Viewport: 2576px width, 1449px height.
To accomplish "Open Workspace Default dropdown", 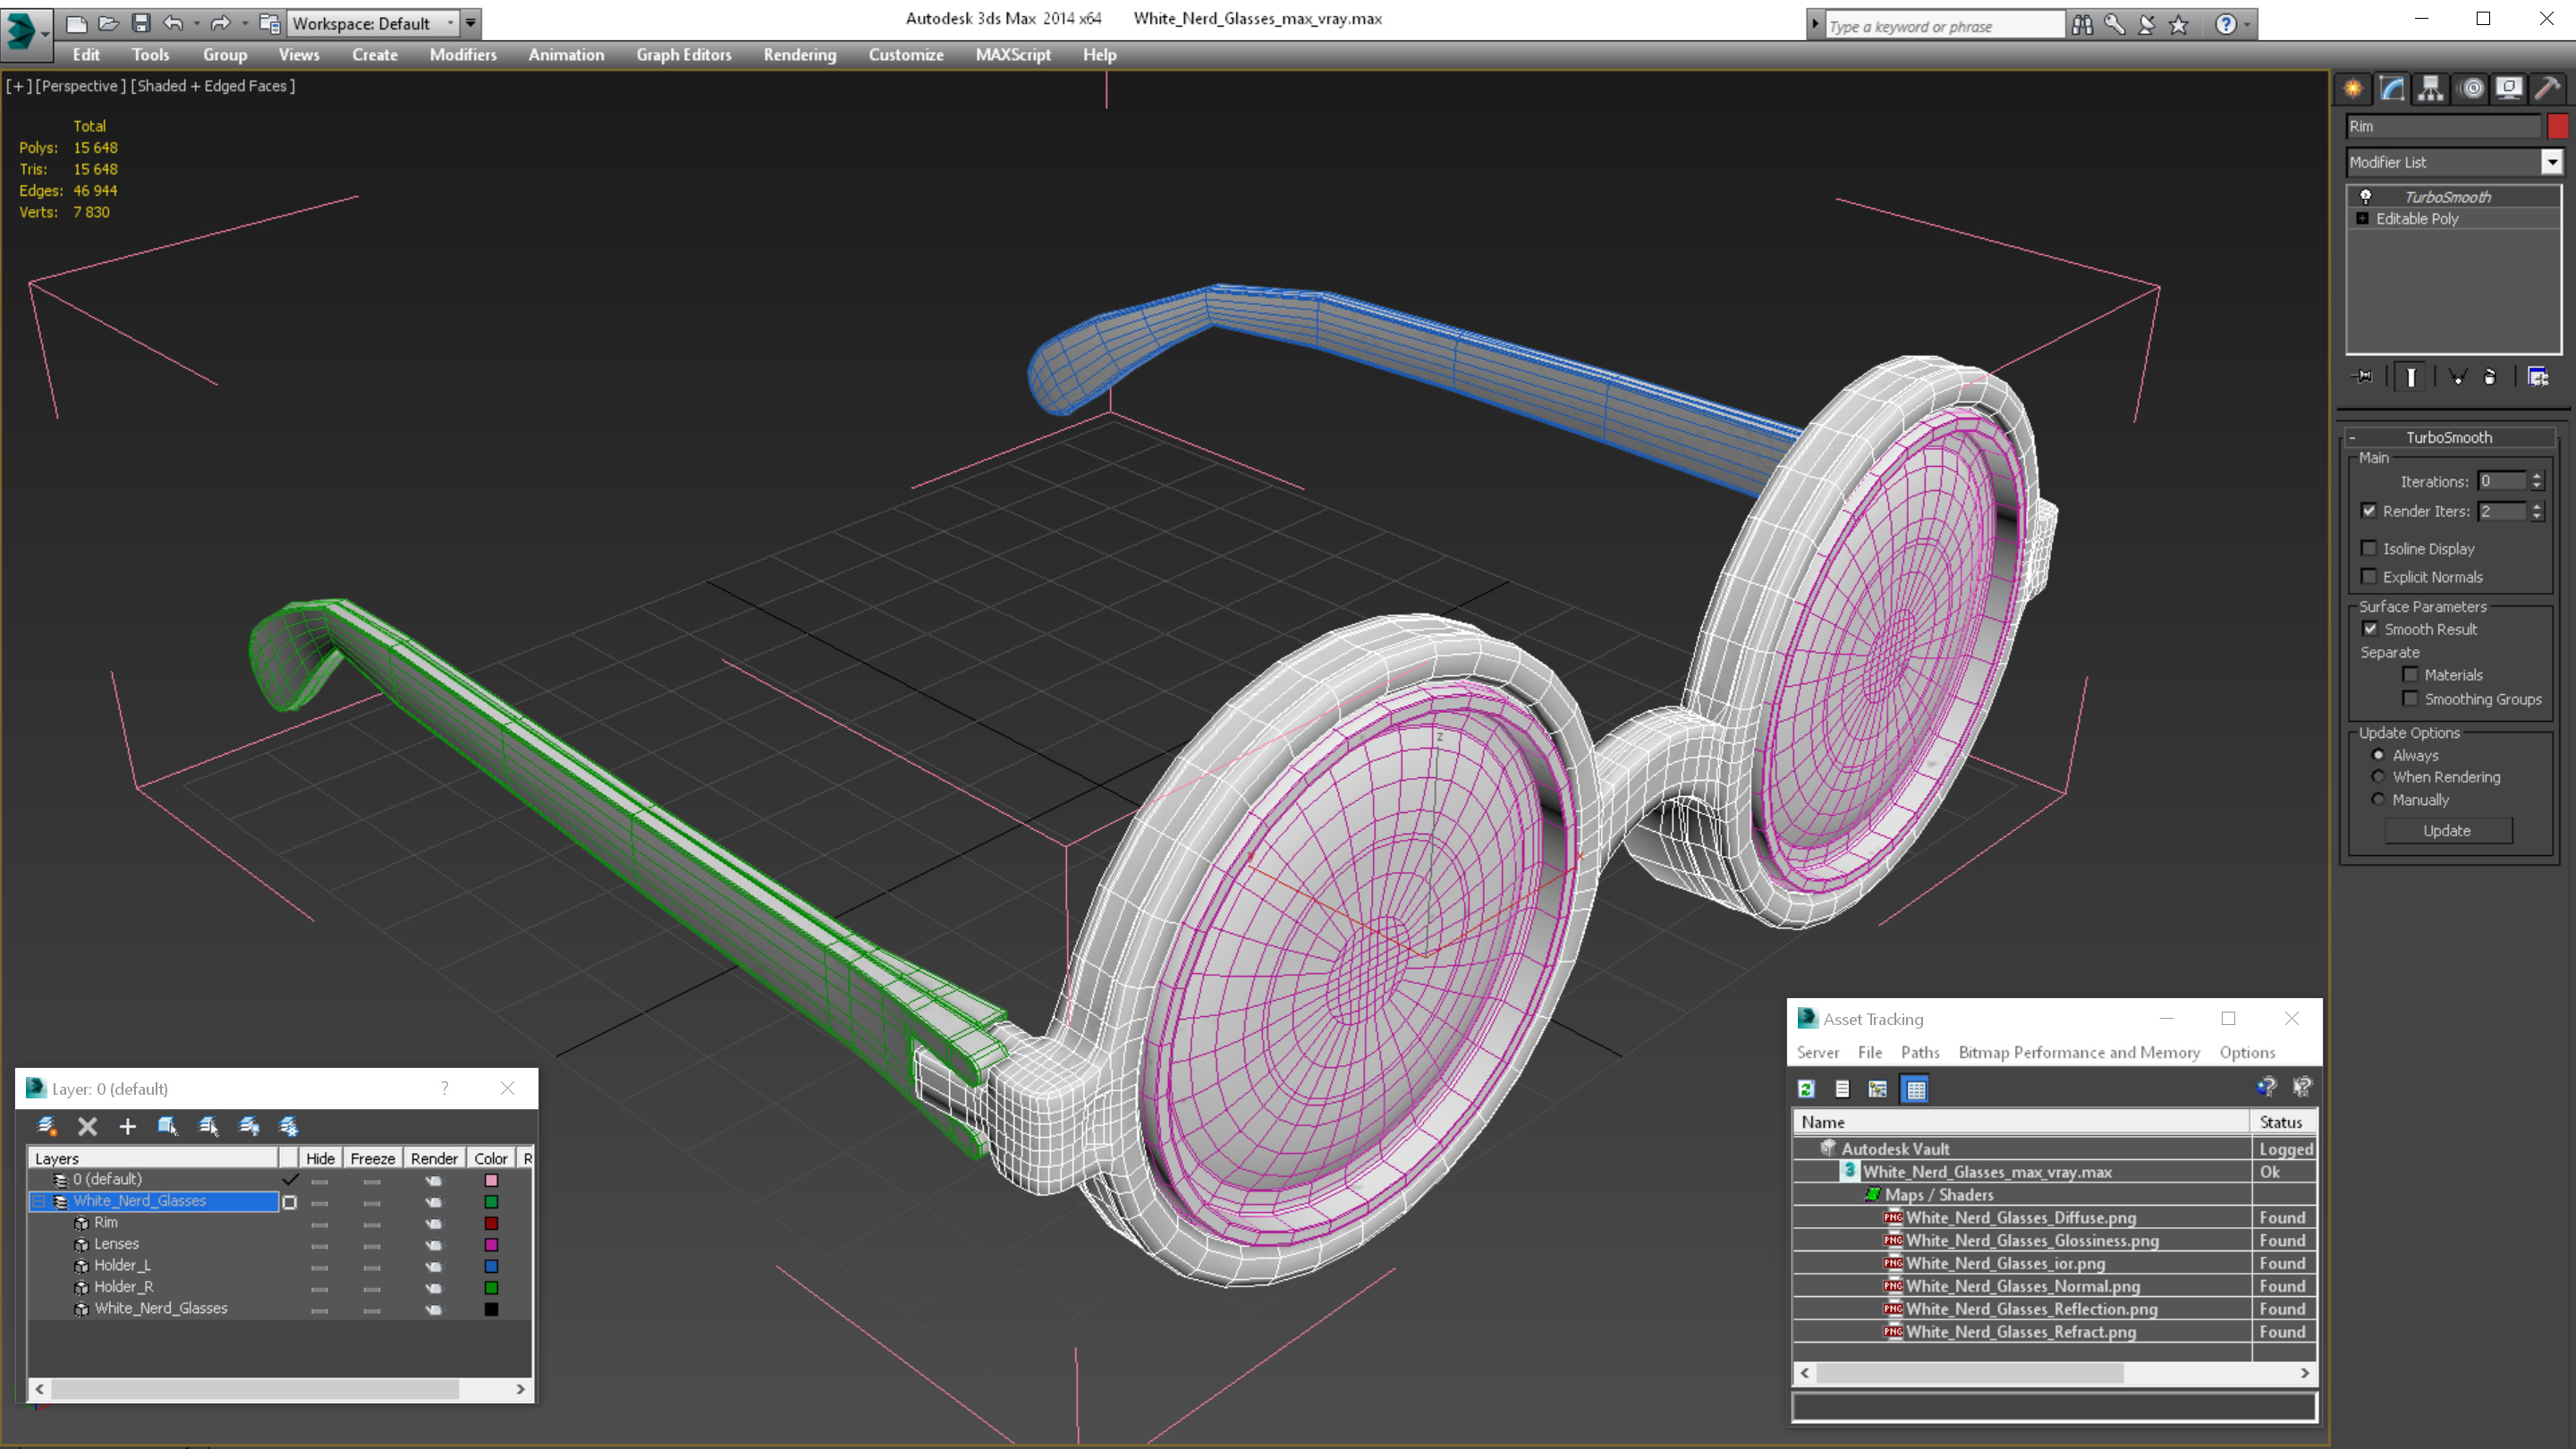I will point(450,22).
